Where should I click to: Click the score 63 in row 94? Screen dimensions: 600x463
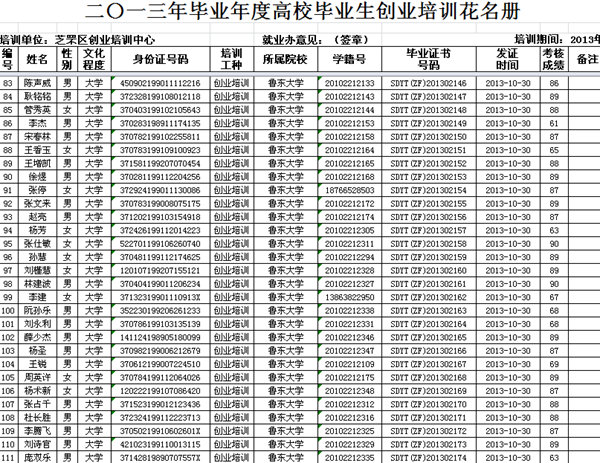[554, 230]
